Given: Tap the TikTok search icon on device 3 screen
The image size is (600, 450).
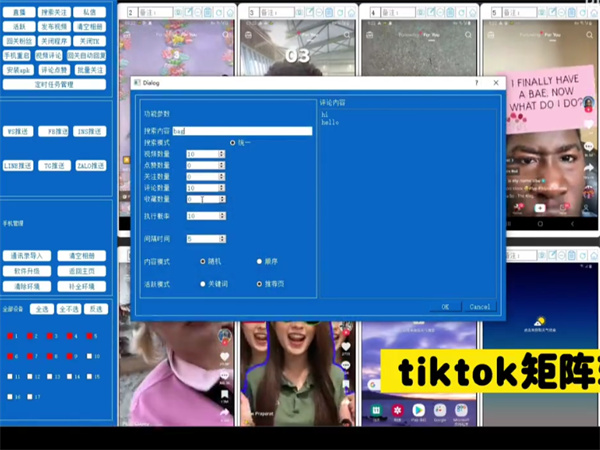Looking at the screenshot, I should tap(347, 35).
